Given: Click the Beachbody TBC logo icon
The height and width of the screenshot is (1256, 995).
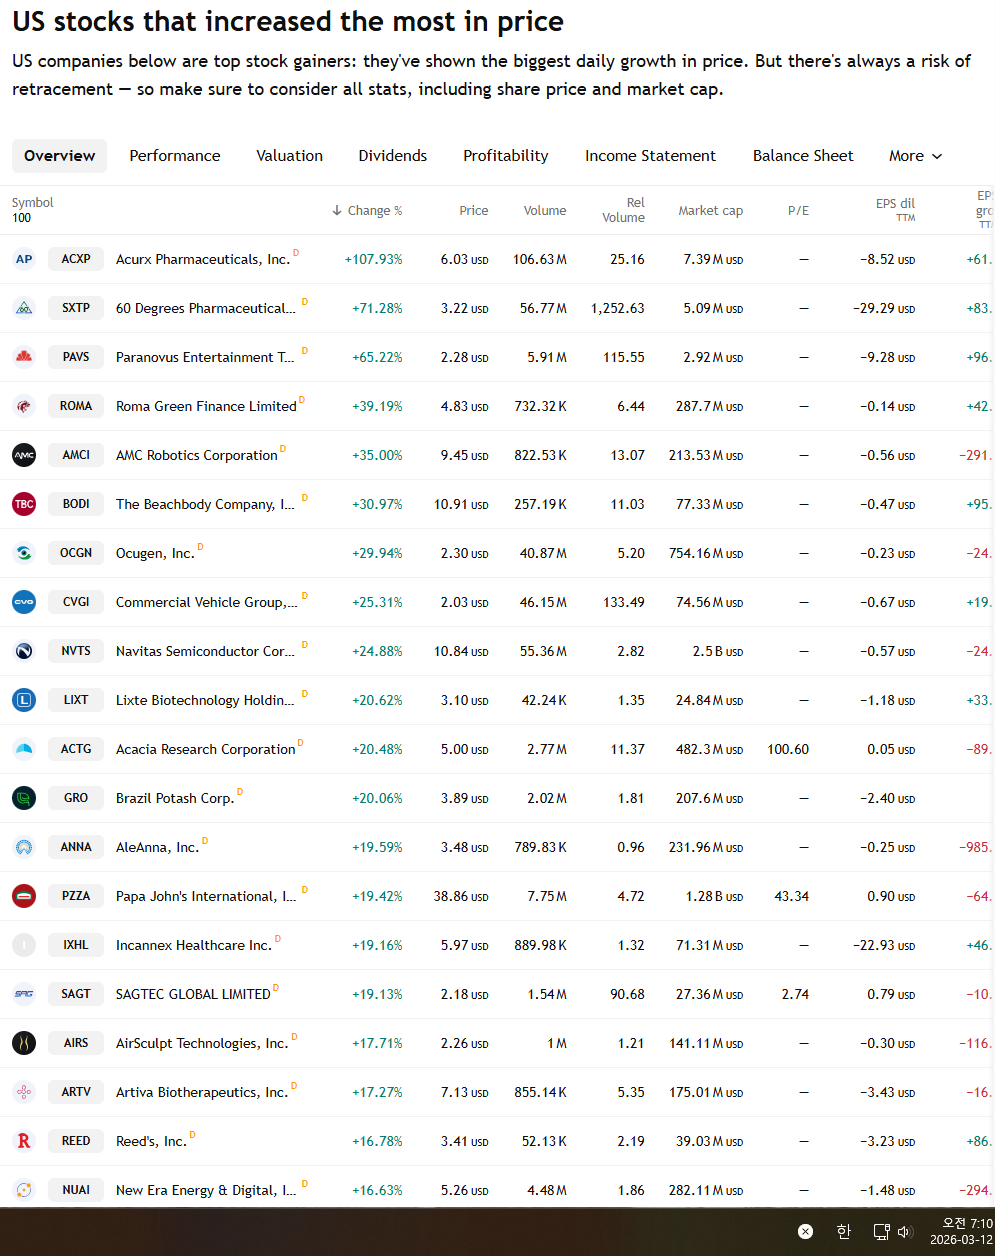Looking at the screenshot, I should 24,504.
